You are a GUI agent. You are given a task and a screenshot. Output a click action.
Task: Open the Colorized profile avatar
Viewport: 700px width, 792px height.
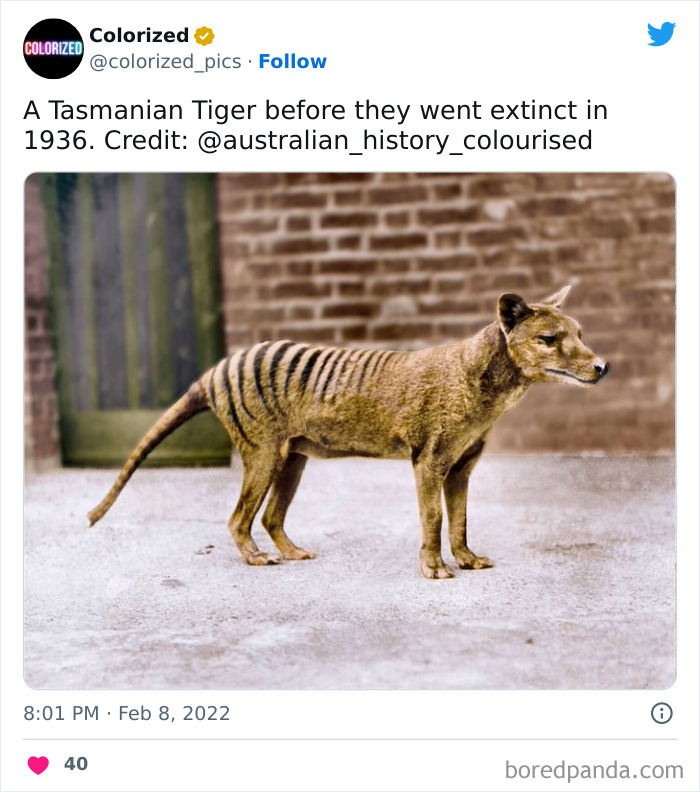coord(53,49)
